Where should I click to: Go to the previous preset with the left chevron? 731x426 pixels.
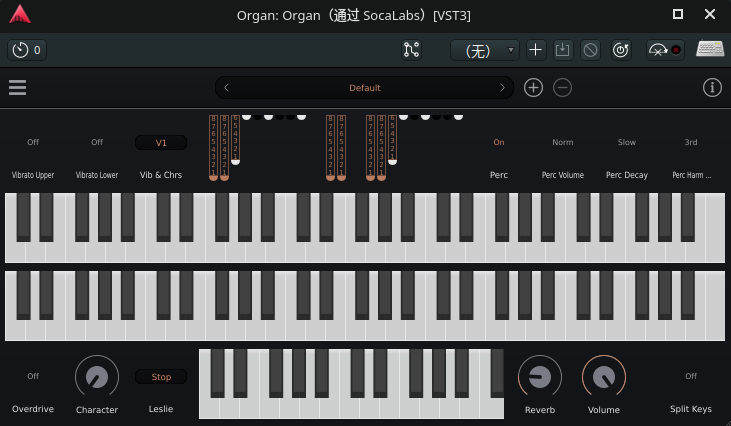(227, 88)
